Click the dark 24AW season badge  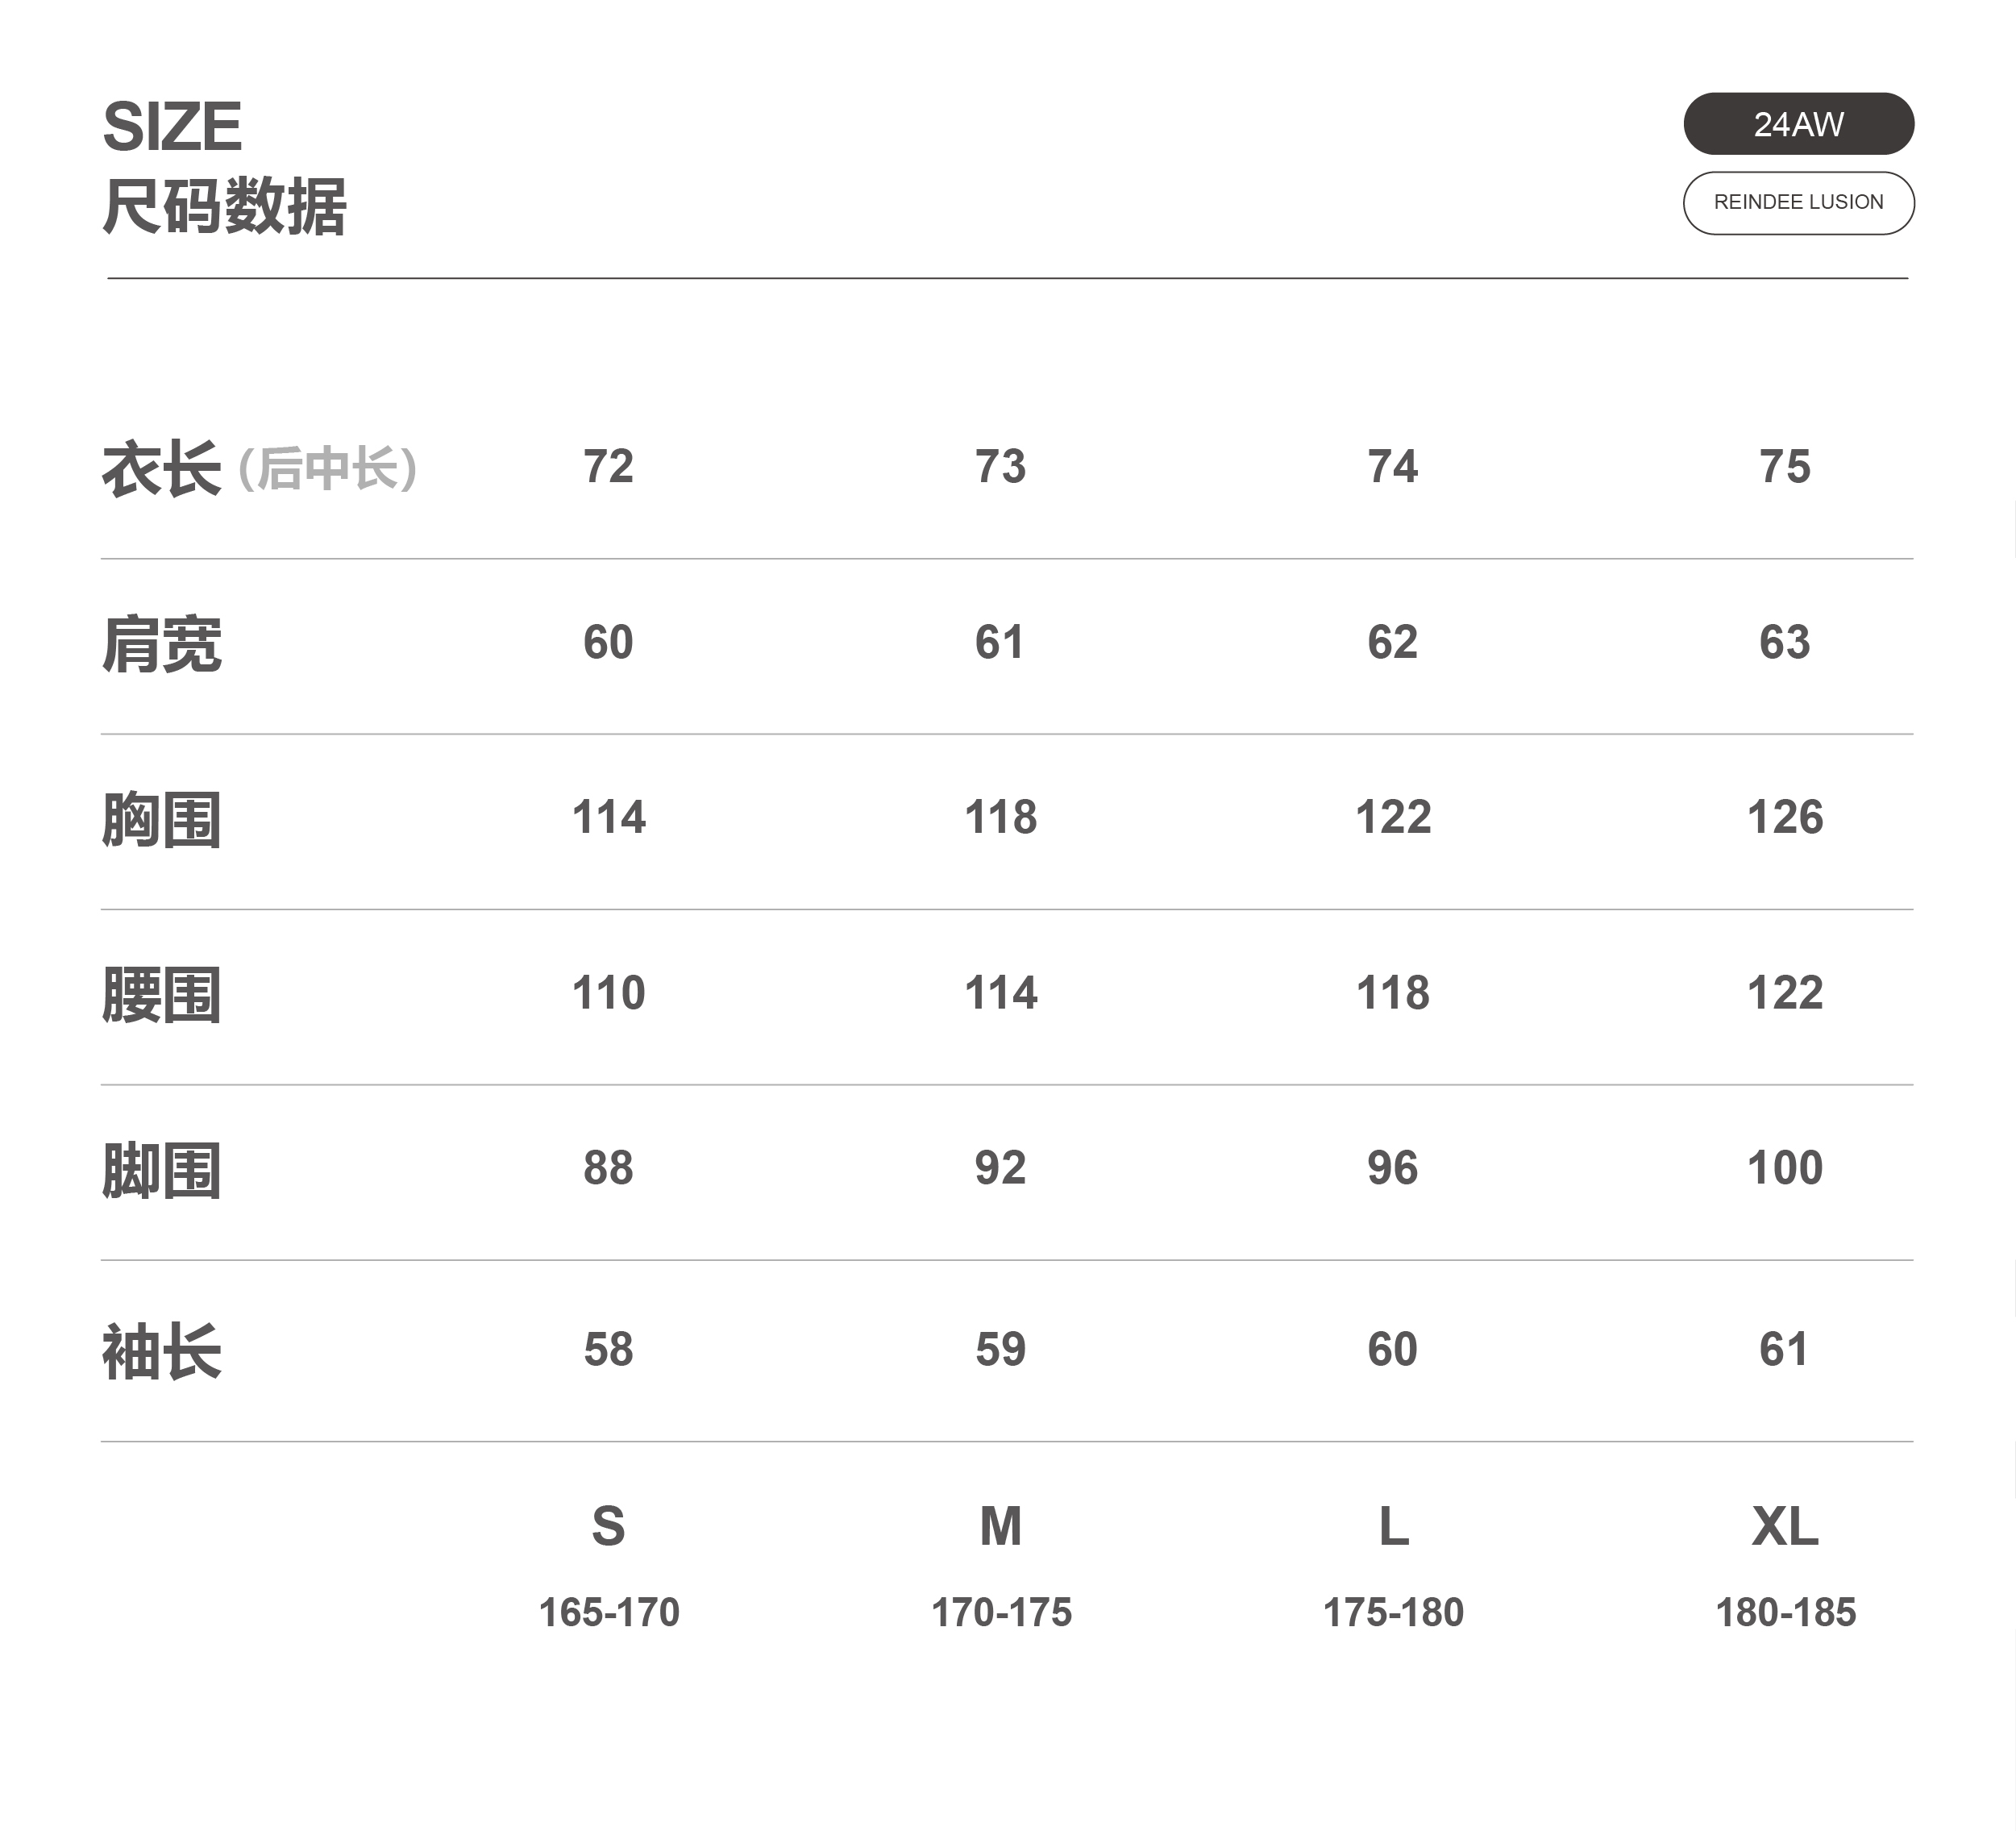point(1798,124)
